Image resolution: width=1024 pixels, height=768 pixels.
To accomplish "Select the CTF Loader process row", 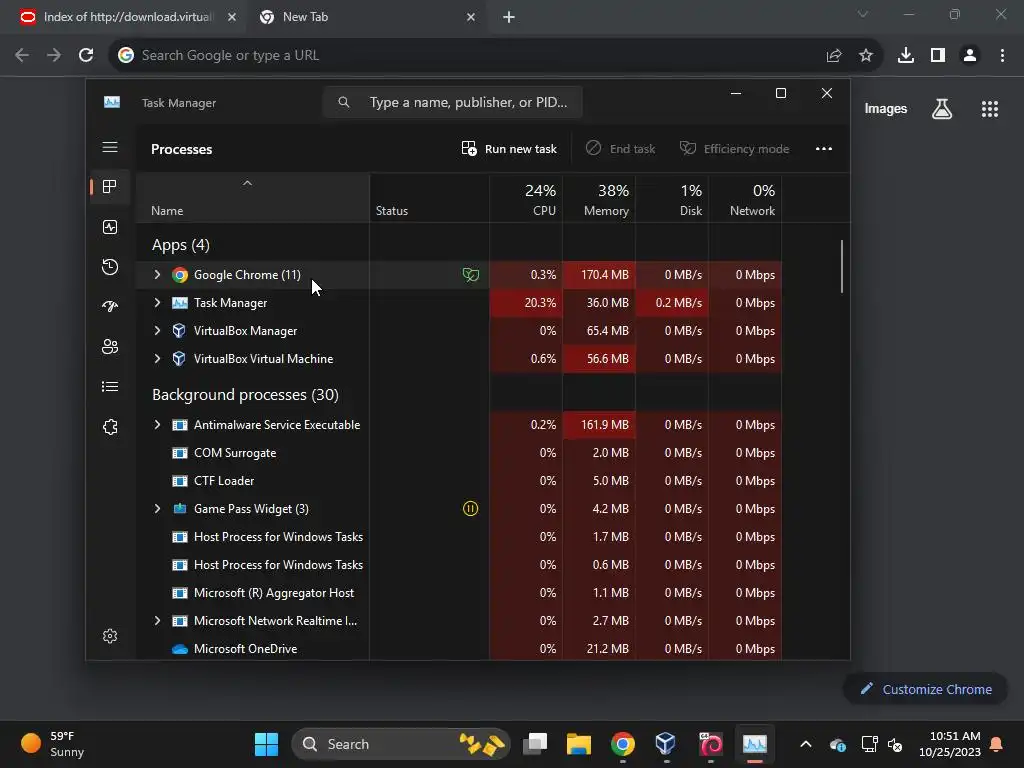I will [x=458, y=481].
